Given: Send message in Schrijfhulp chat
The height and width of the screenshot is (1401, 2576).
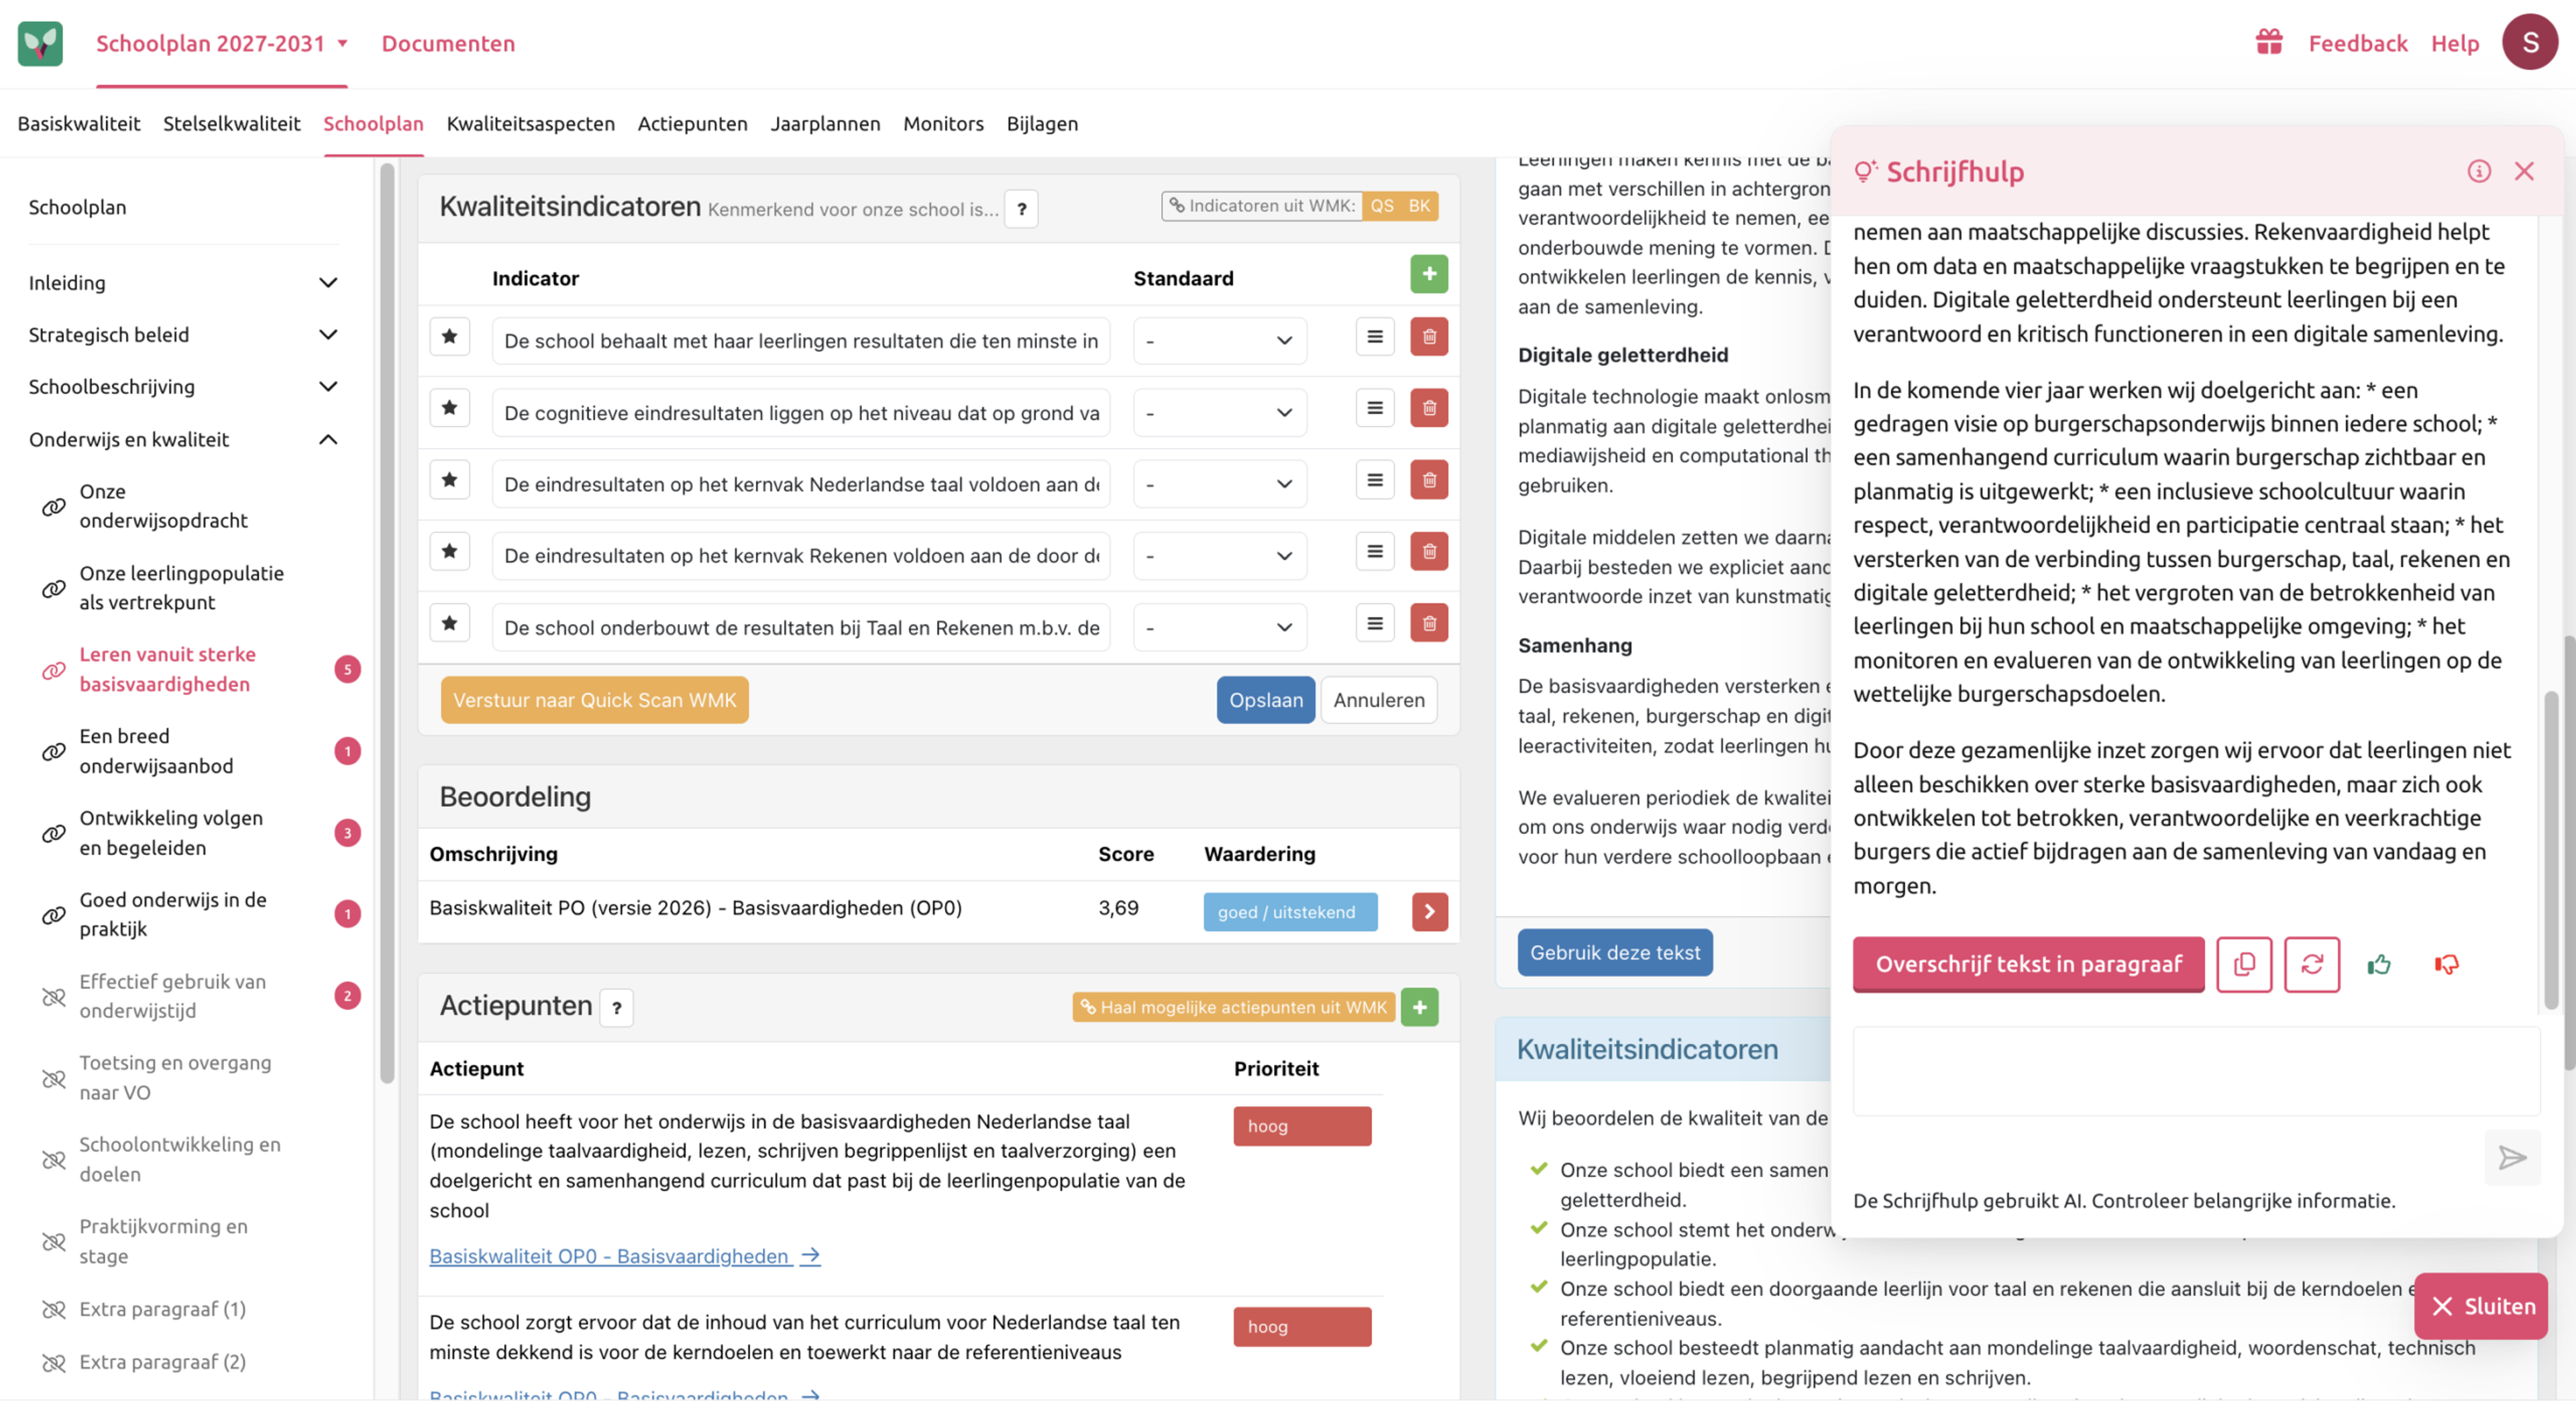Looking at the screenshot, I should pos(2512,1158).
